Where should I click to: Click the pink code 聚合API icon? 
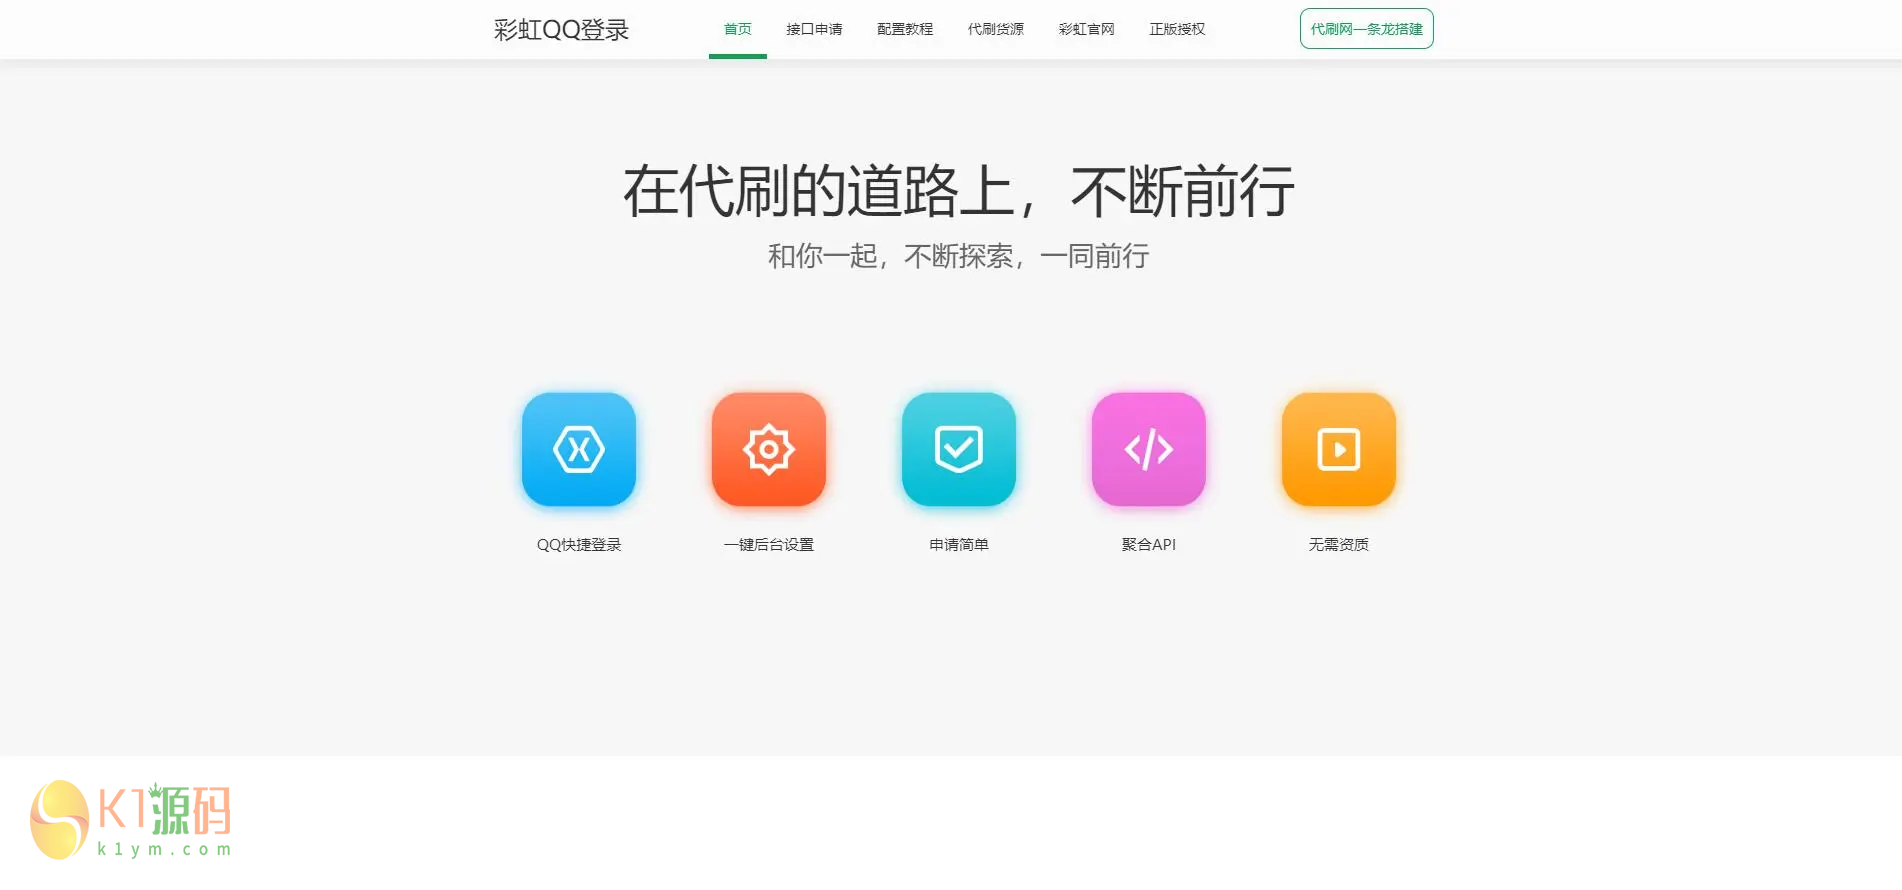[x=1149, y=449]
